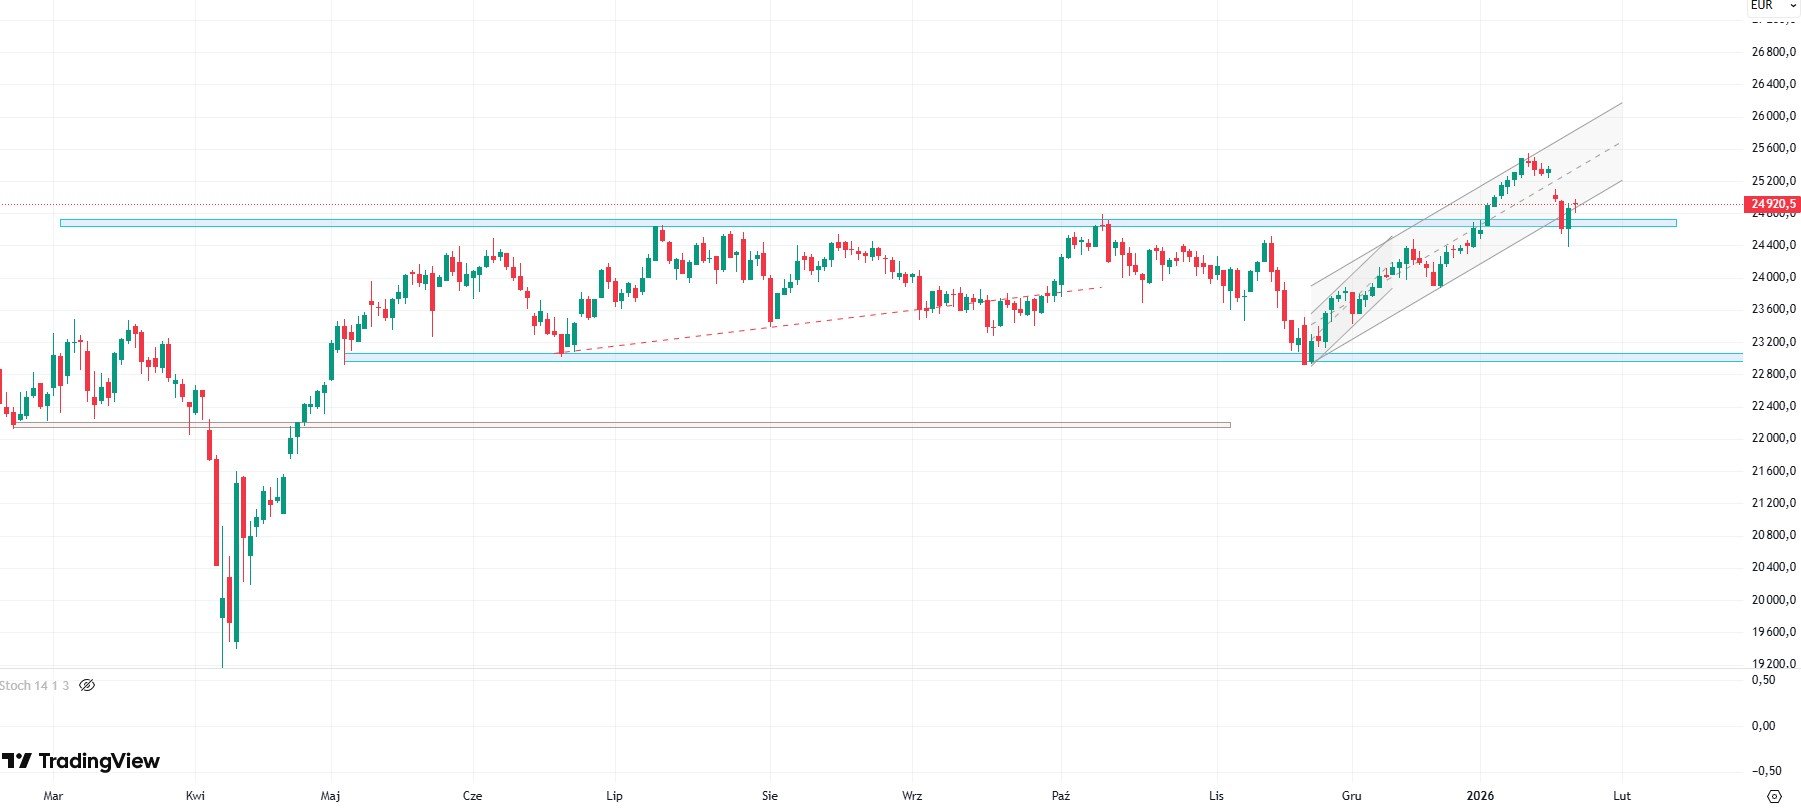The image size is (1801, 810).
Task: Select the Stoch 14 1 3 indicator label
Action: [x=35, y=686]
